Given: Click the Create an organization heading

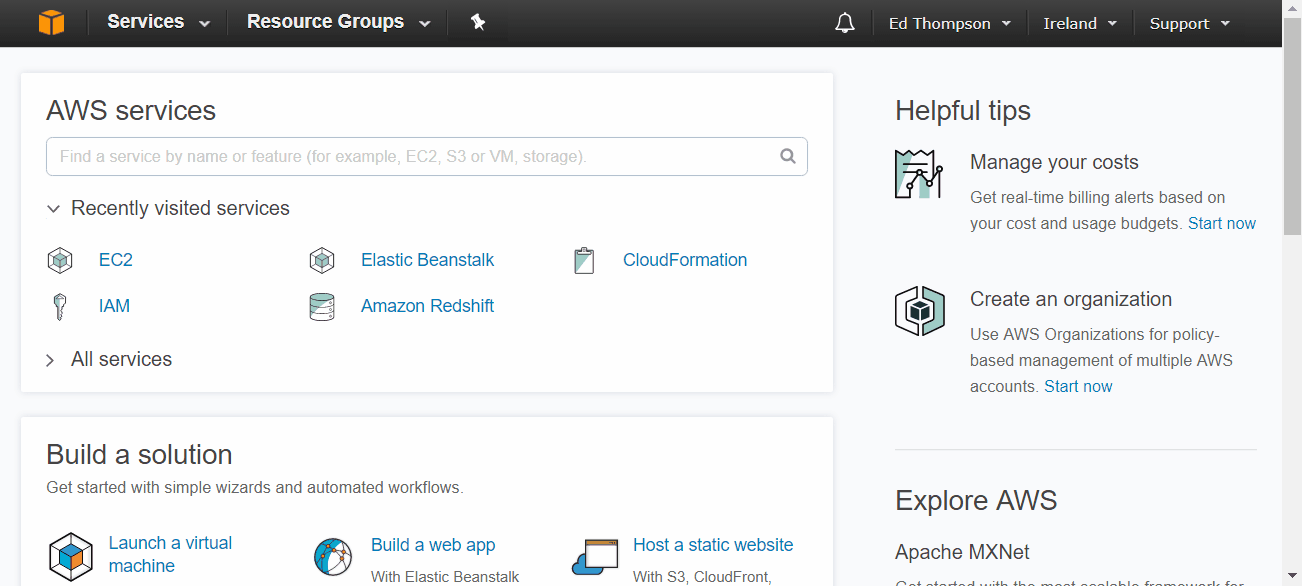Looking at the screenshot, I should click(1071, 299).
